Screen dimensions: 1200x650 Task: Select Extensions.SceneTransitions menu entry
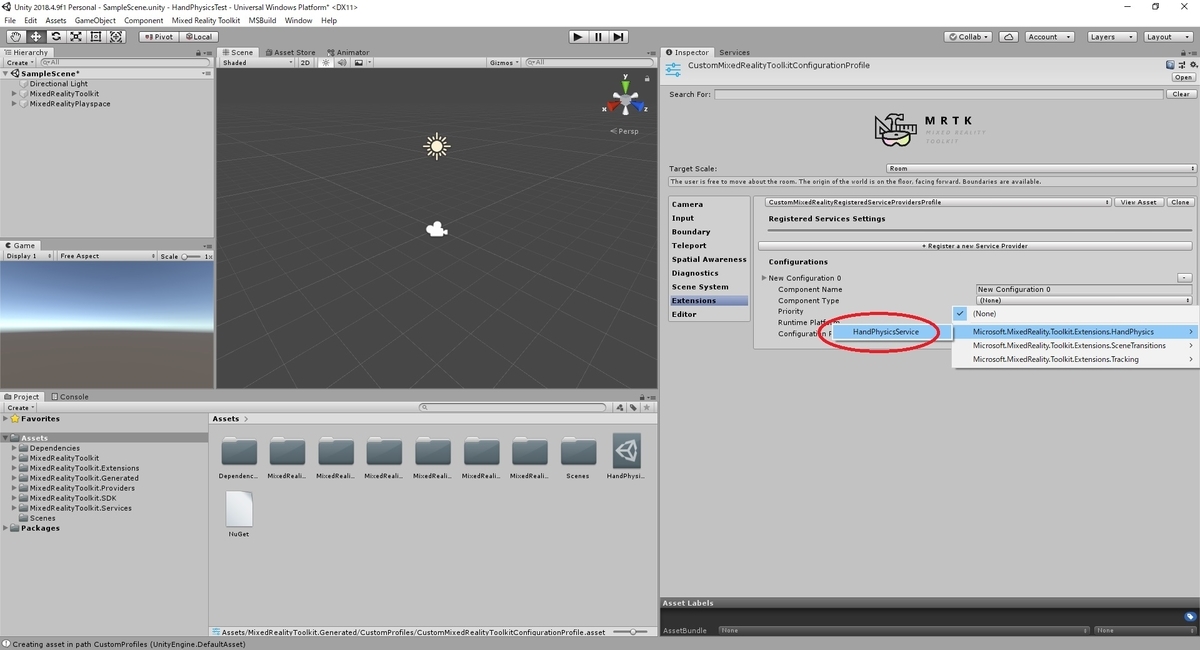click(x=1076, y=345)
